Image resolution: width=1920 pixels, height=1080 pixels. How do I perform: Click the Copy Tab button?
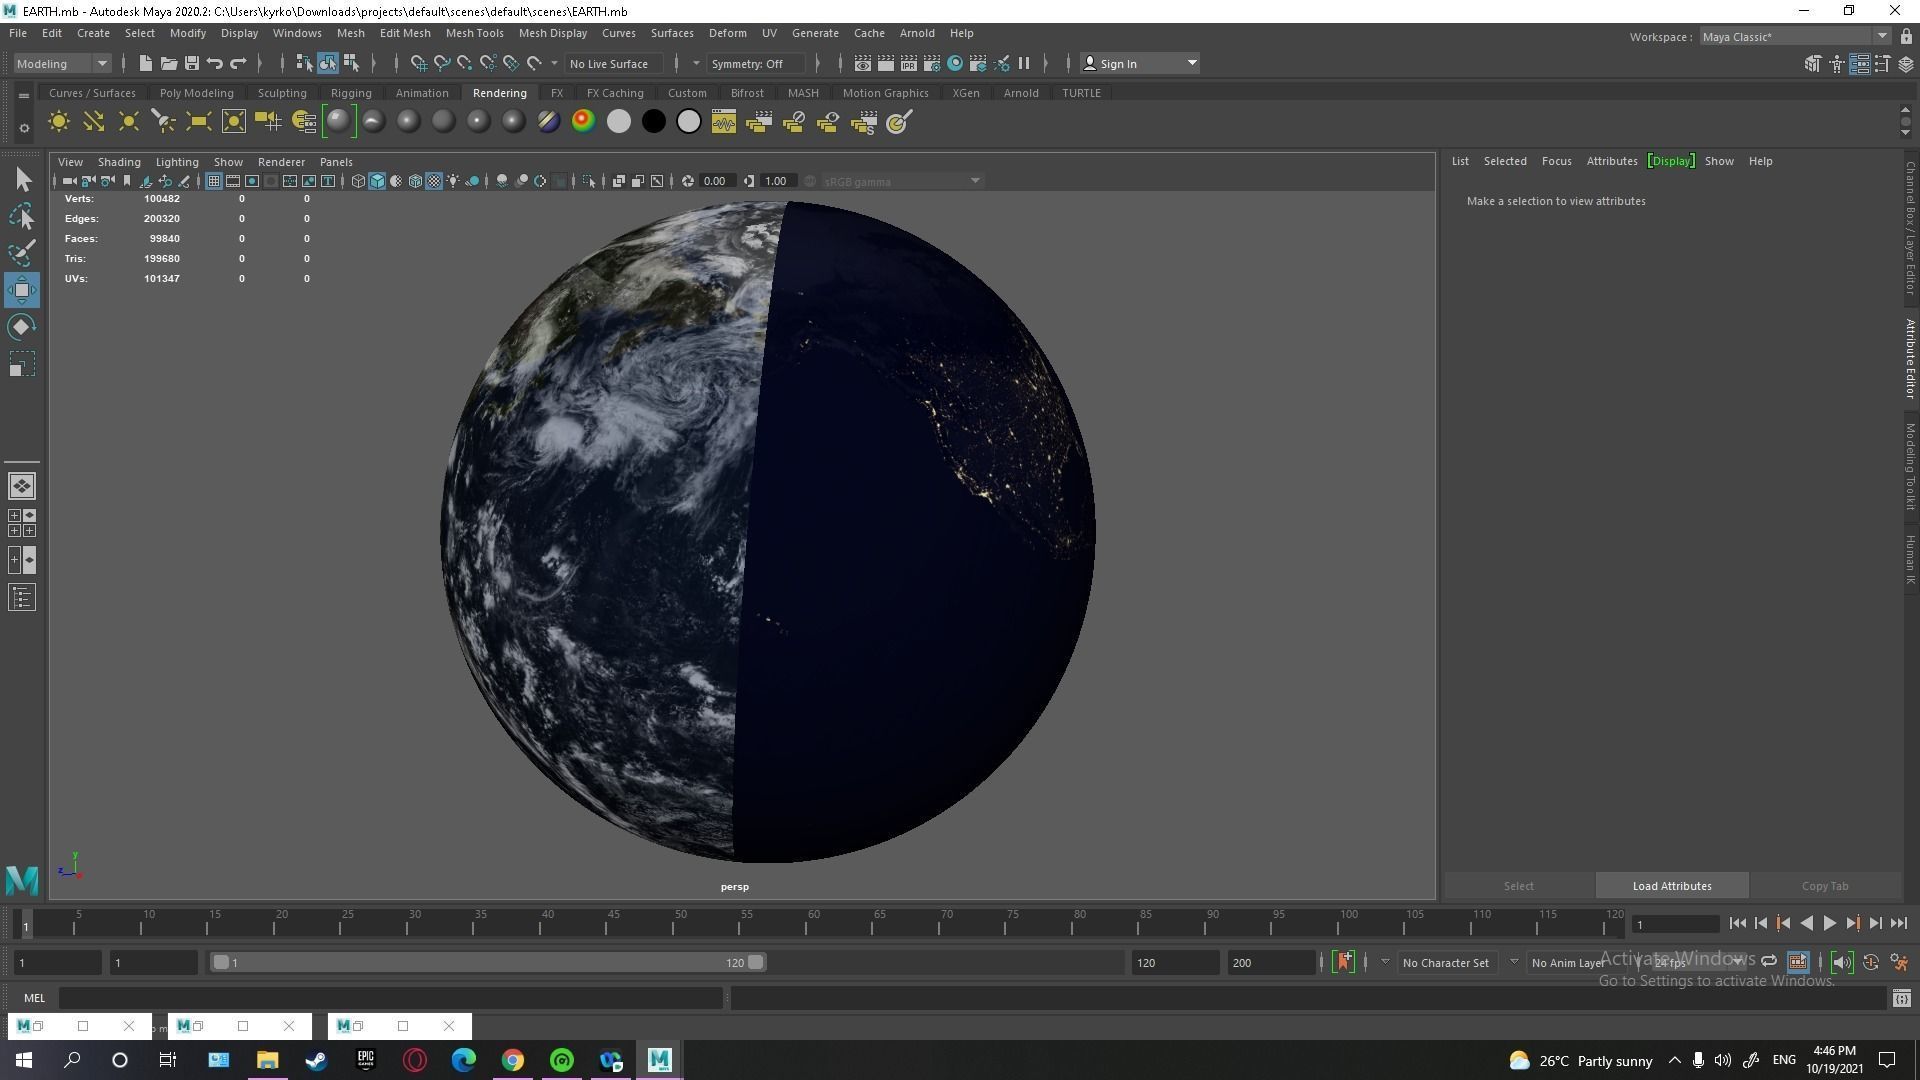(1824, 886)
